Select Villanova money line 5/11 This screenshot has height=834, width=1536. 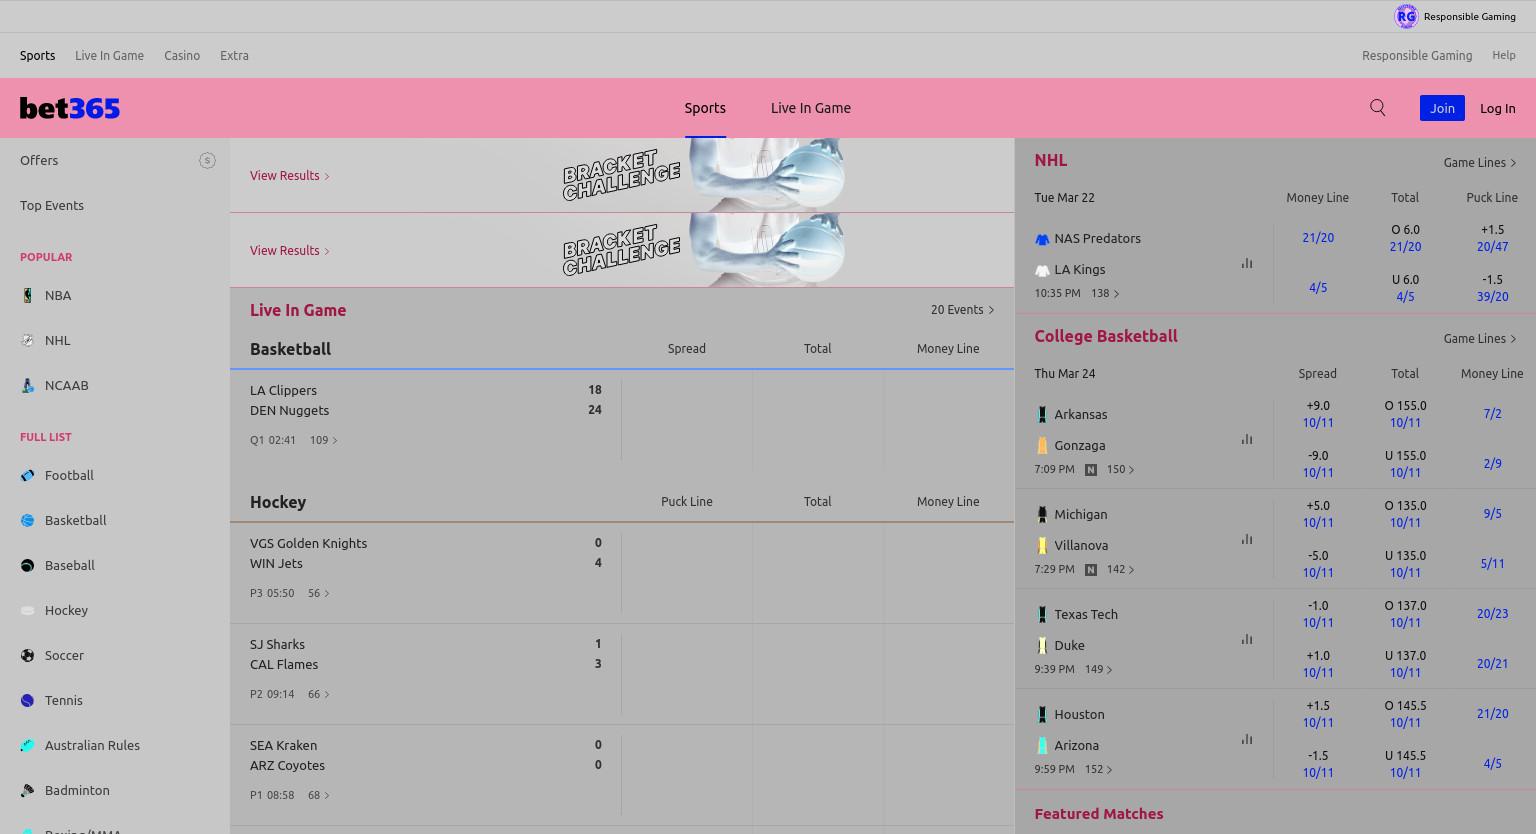pos(1492,564)
